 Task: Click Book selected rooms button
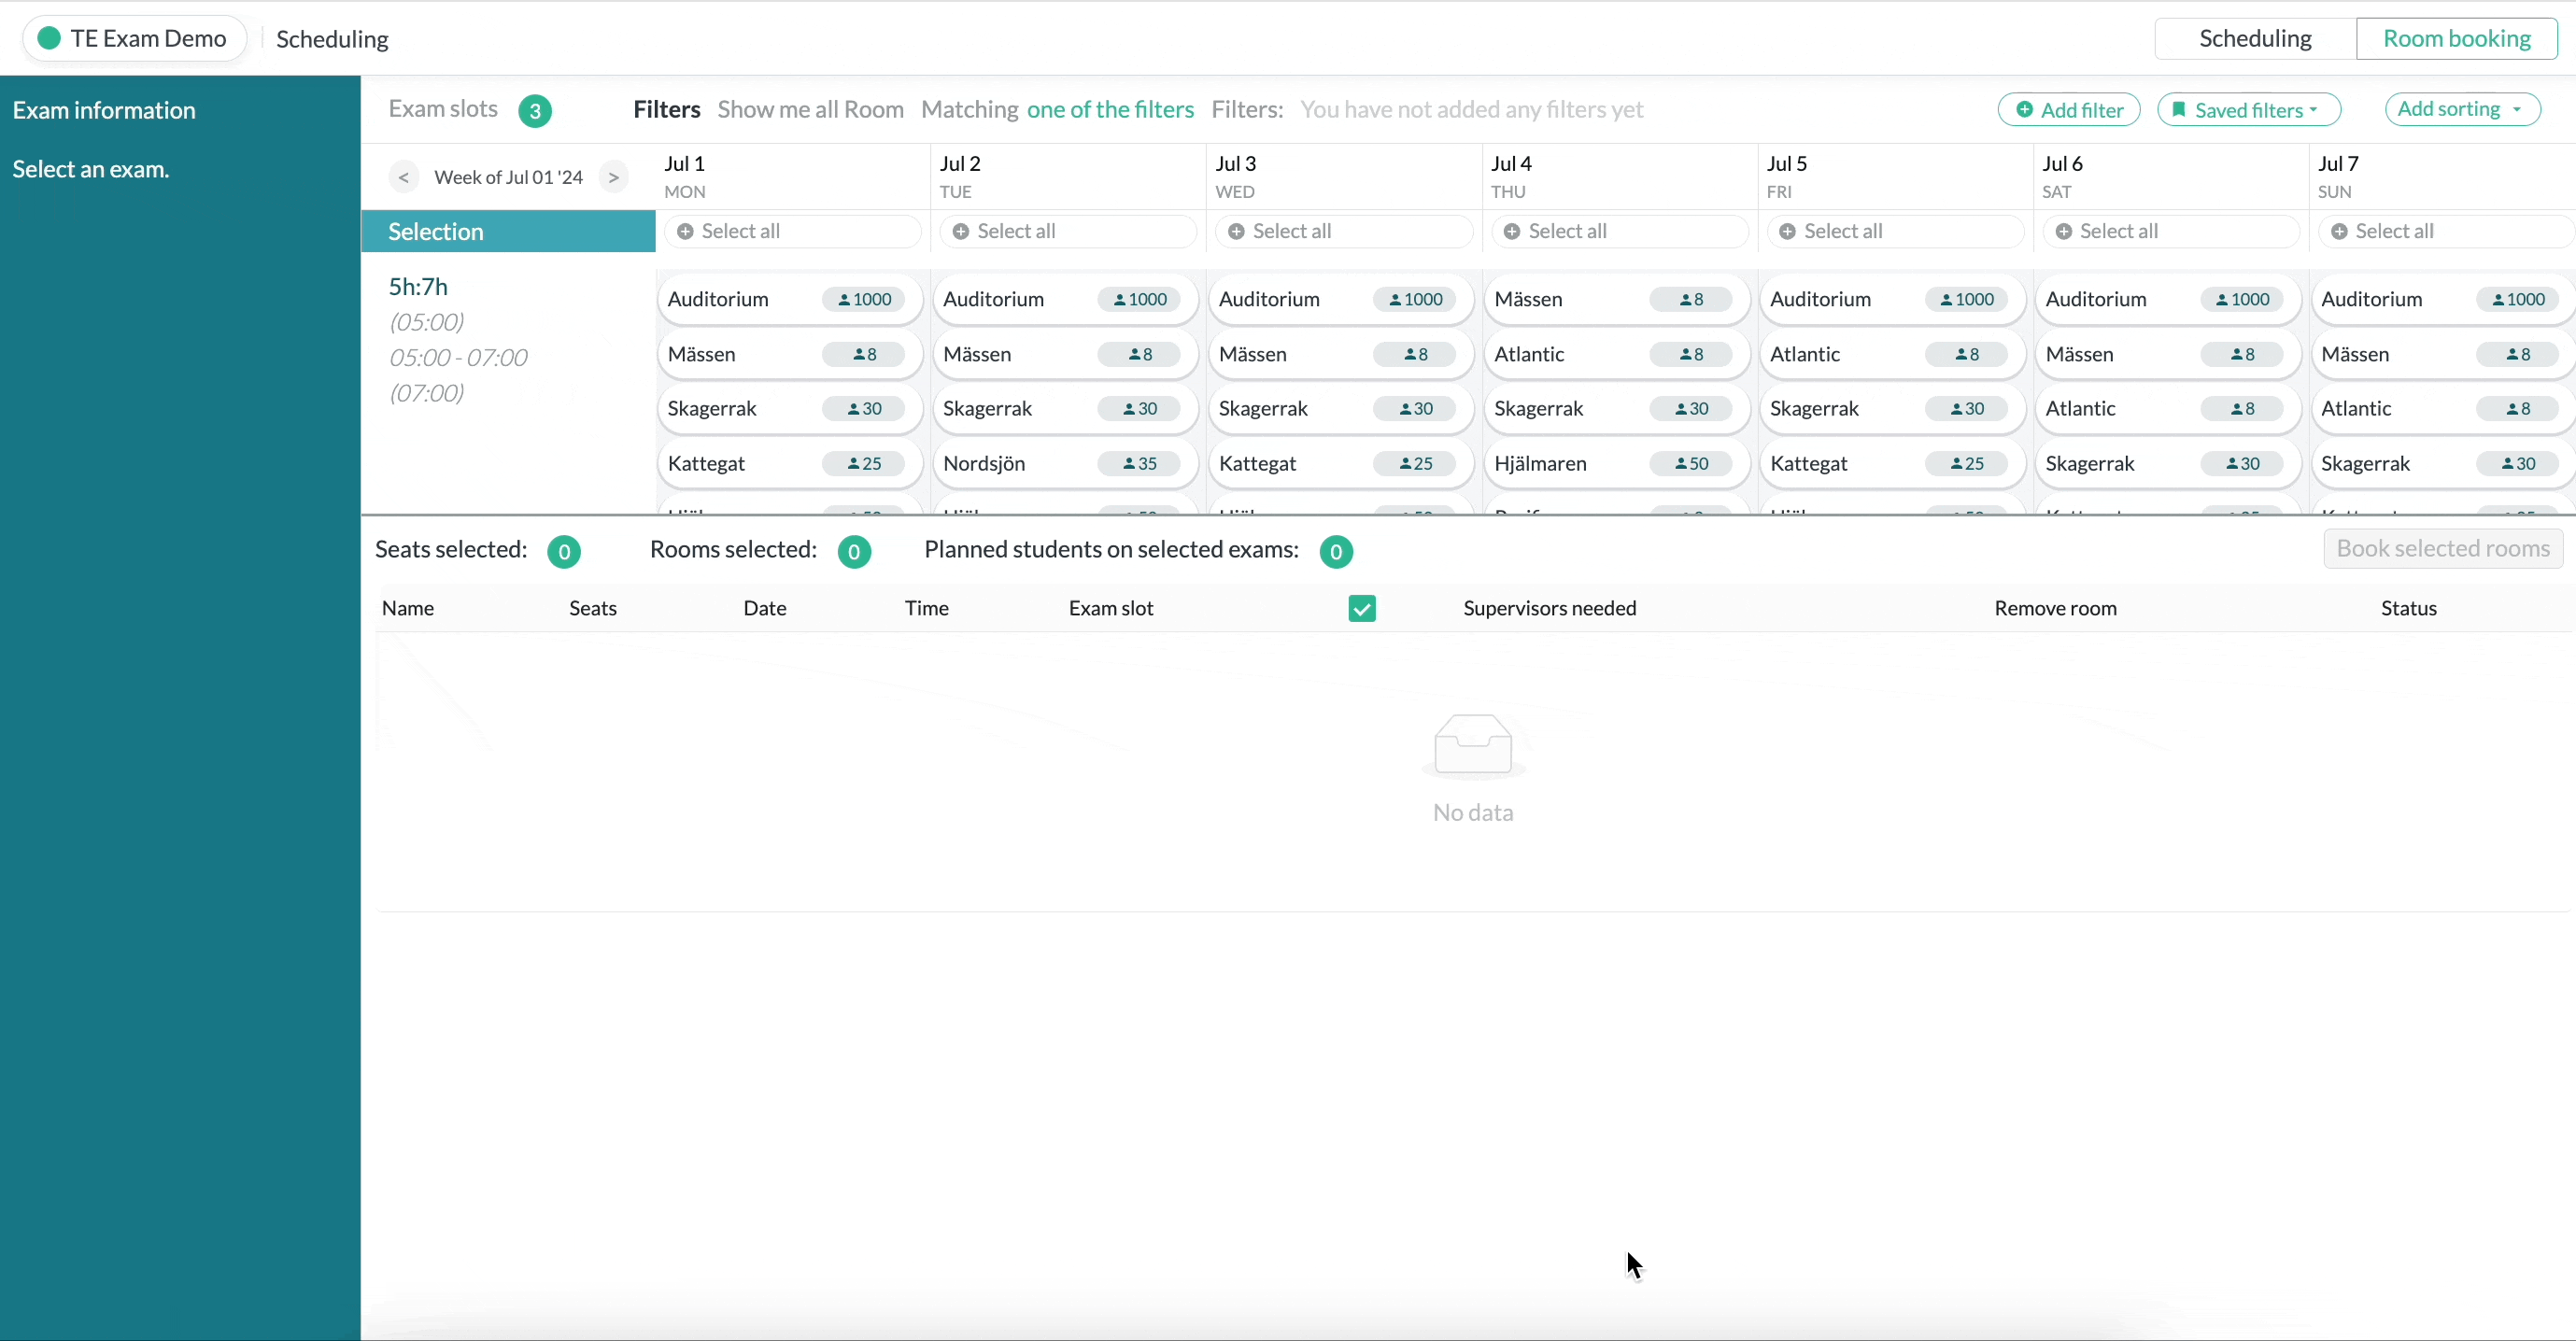[x=2443, y=549]
